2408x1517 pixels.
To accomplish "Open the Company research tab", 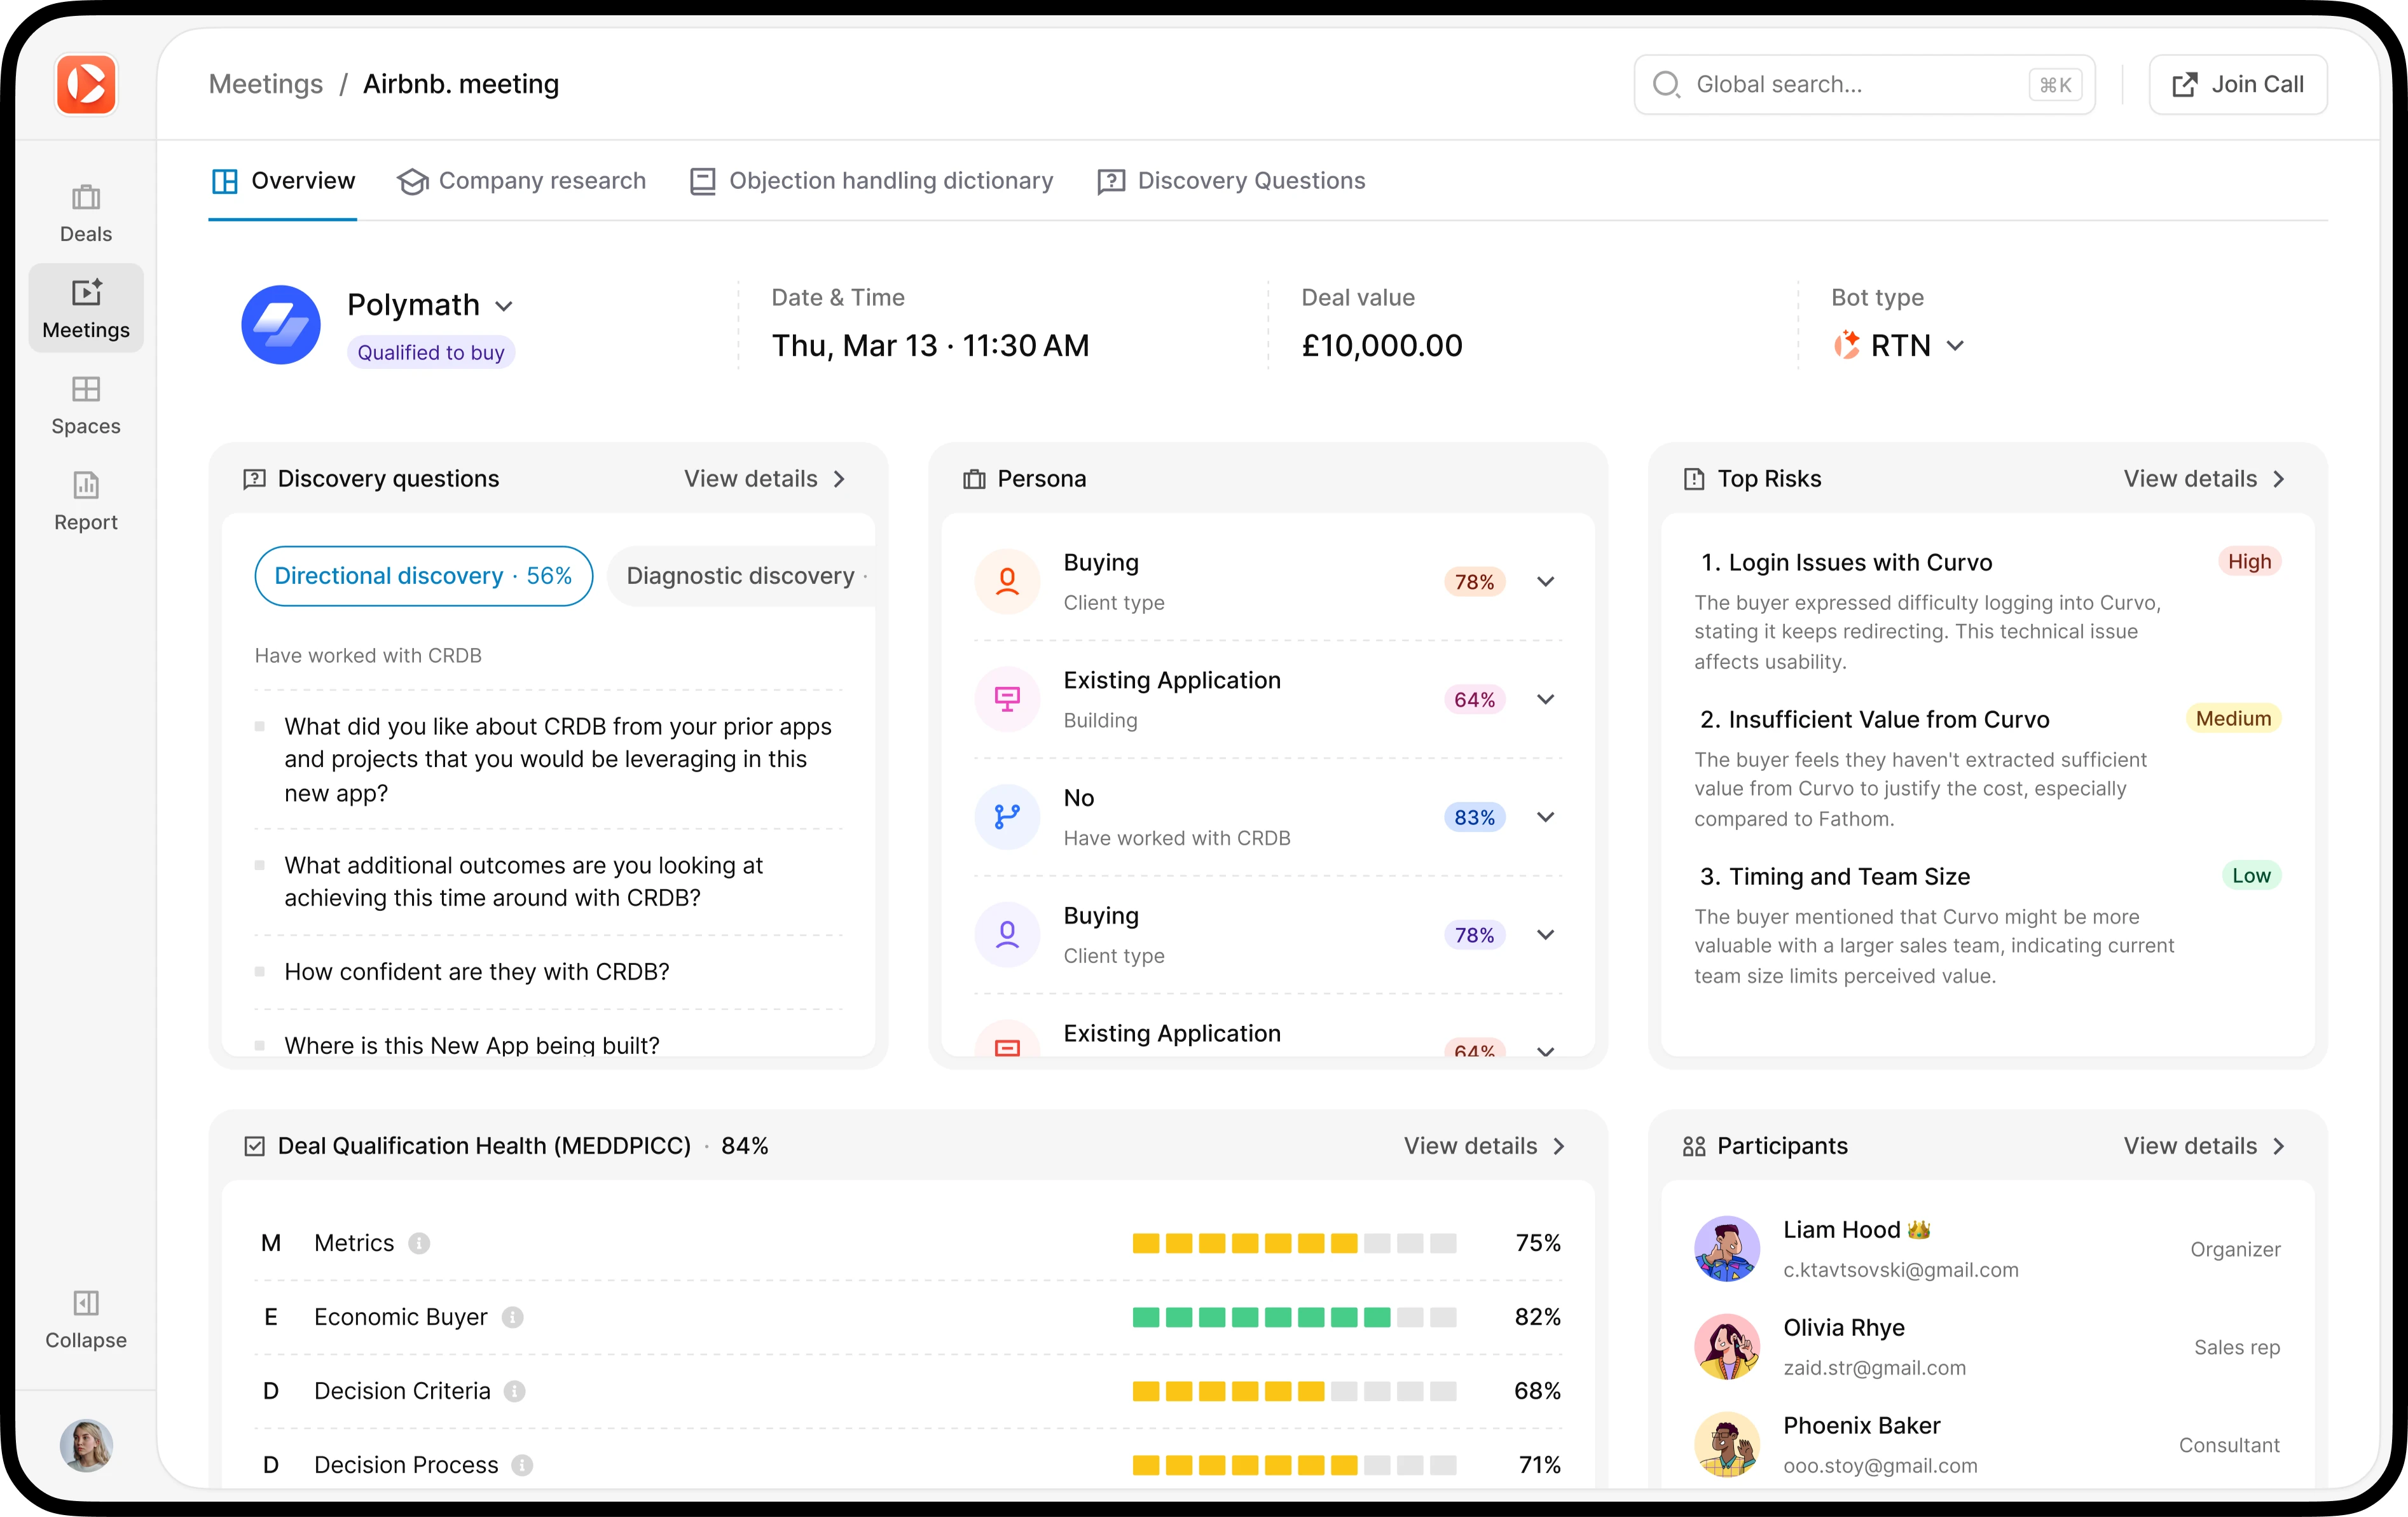I will (x=522, y=181).
